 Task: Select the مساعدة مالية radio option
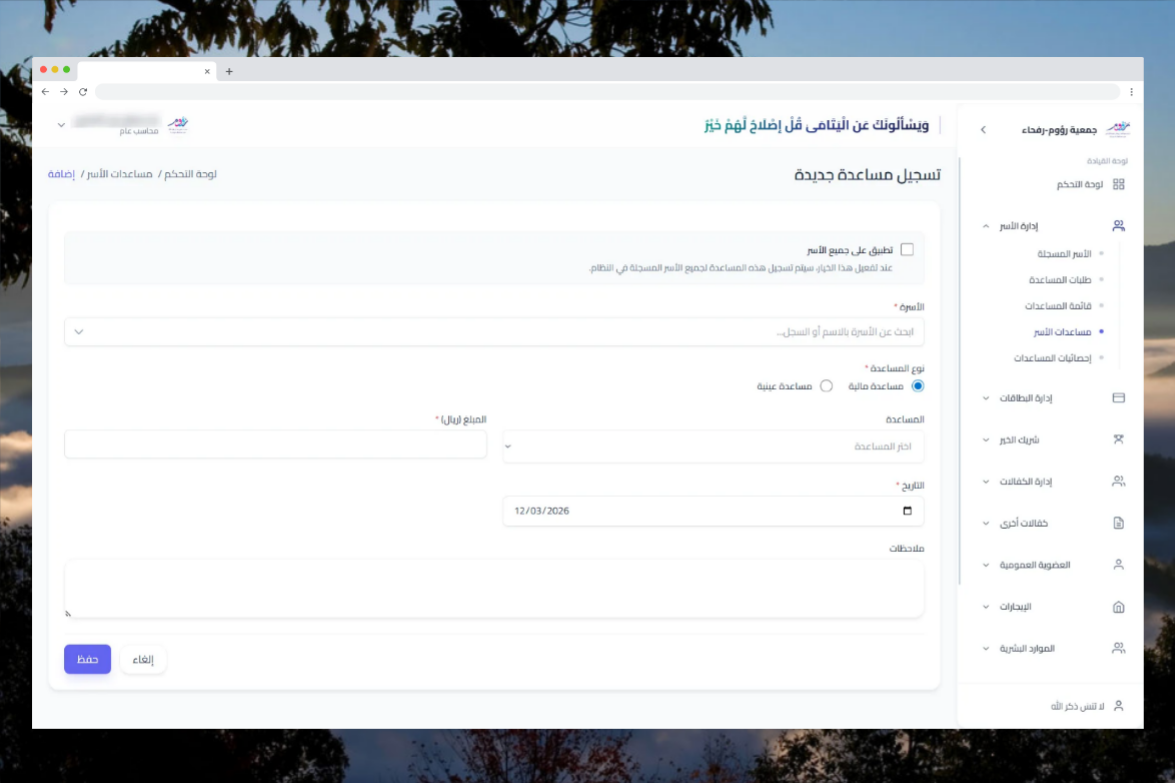tap(917, 386)
